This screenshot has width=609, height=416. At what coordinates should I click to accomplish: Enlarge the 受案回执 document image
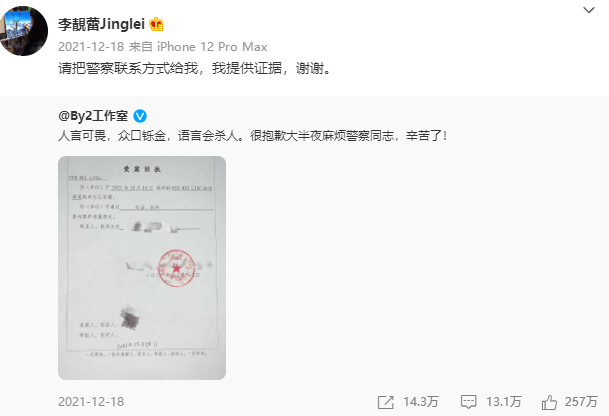coord(142,268)
